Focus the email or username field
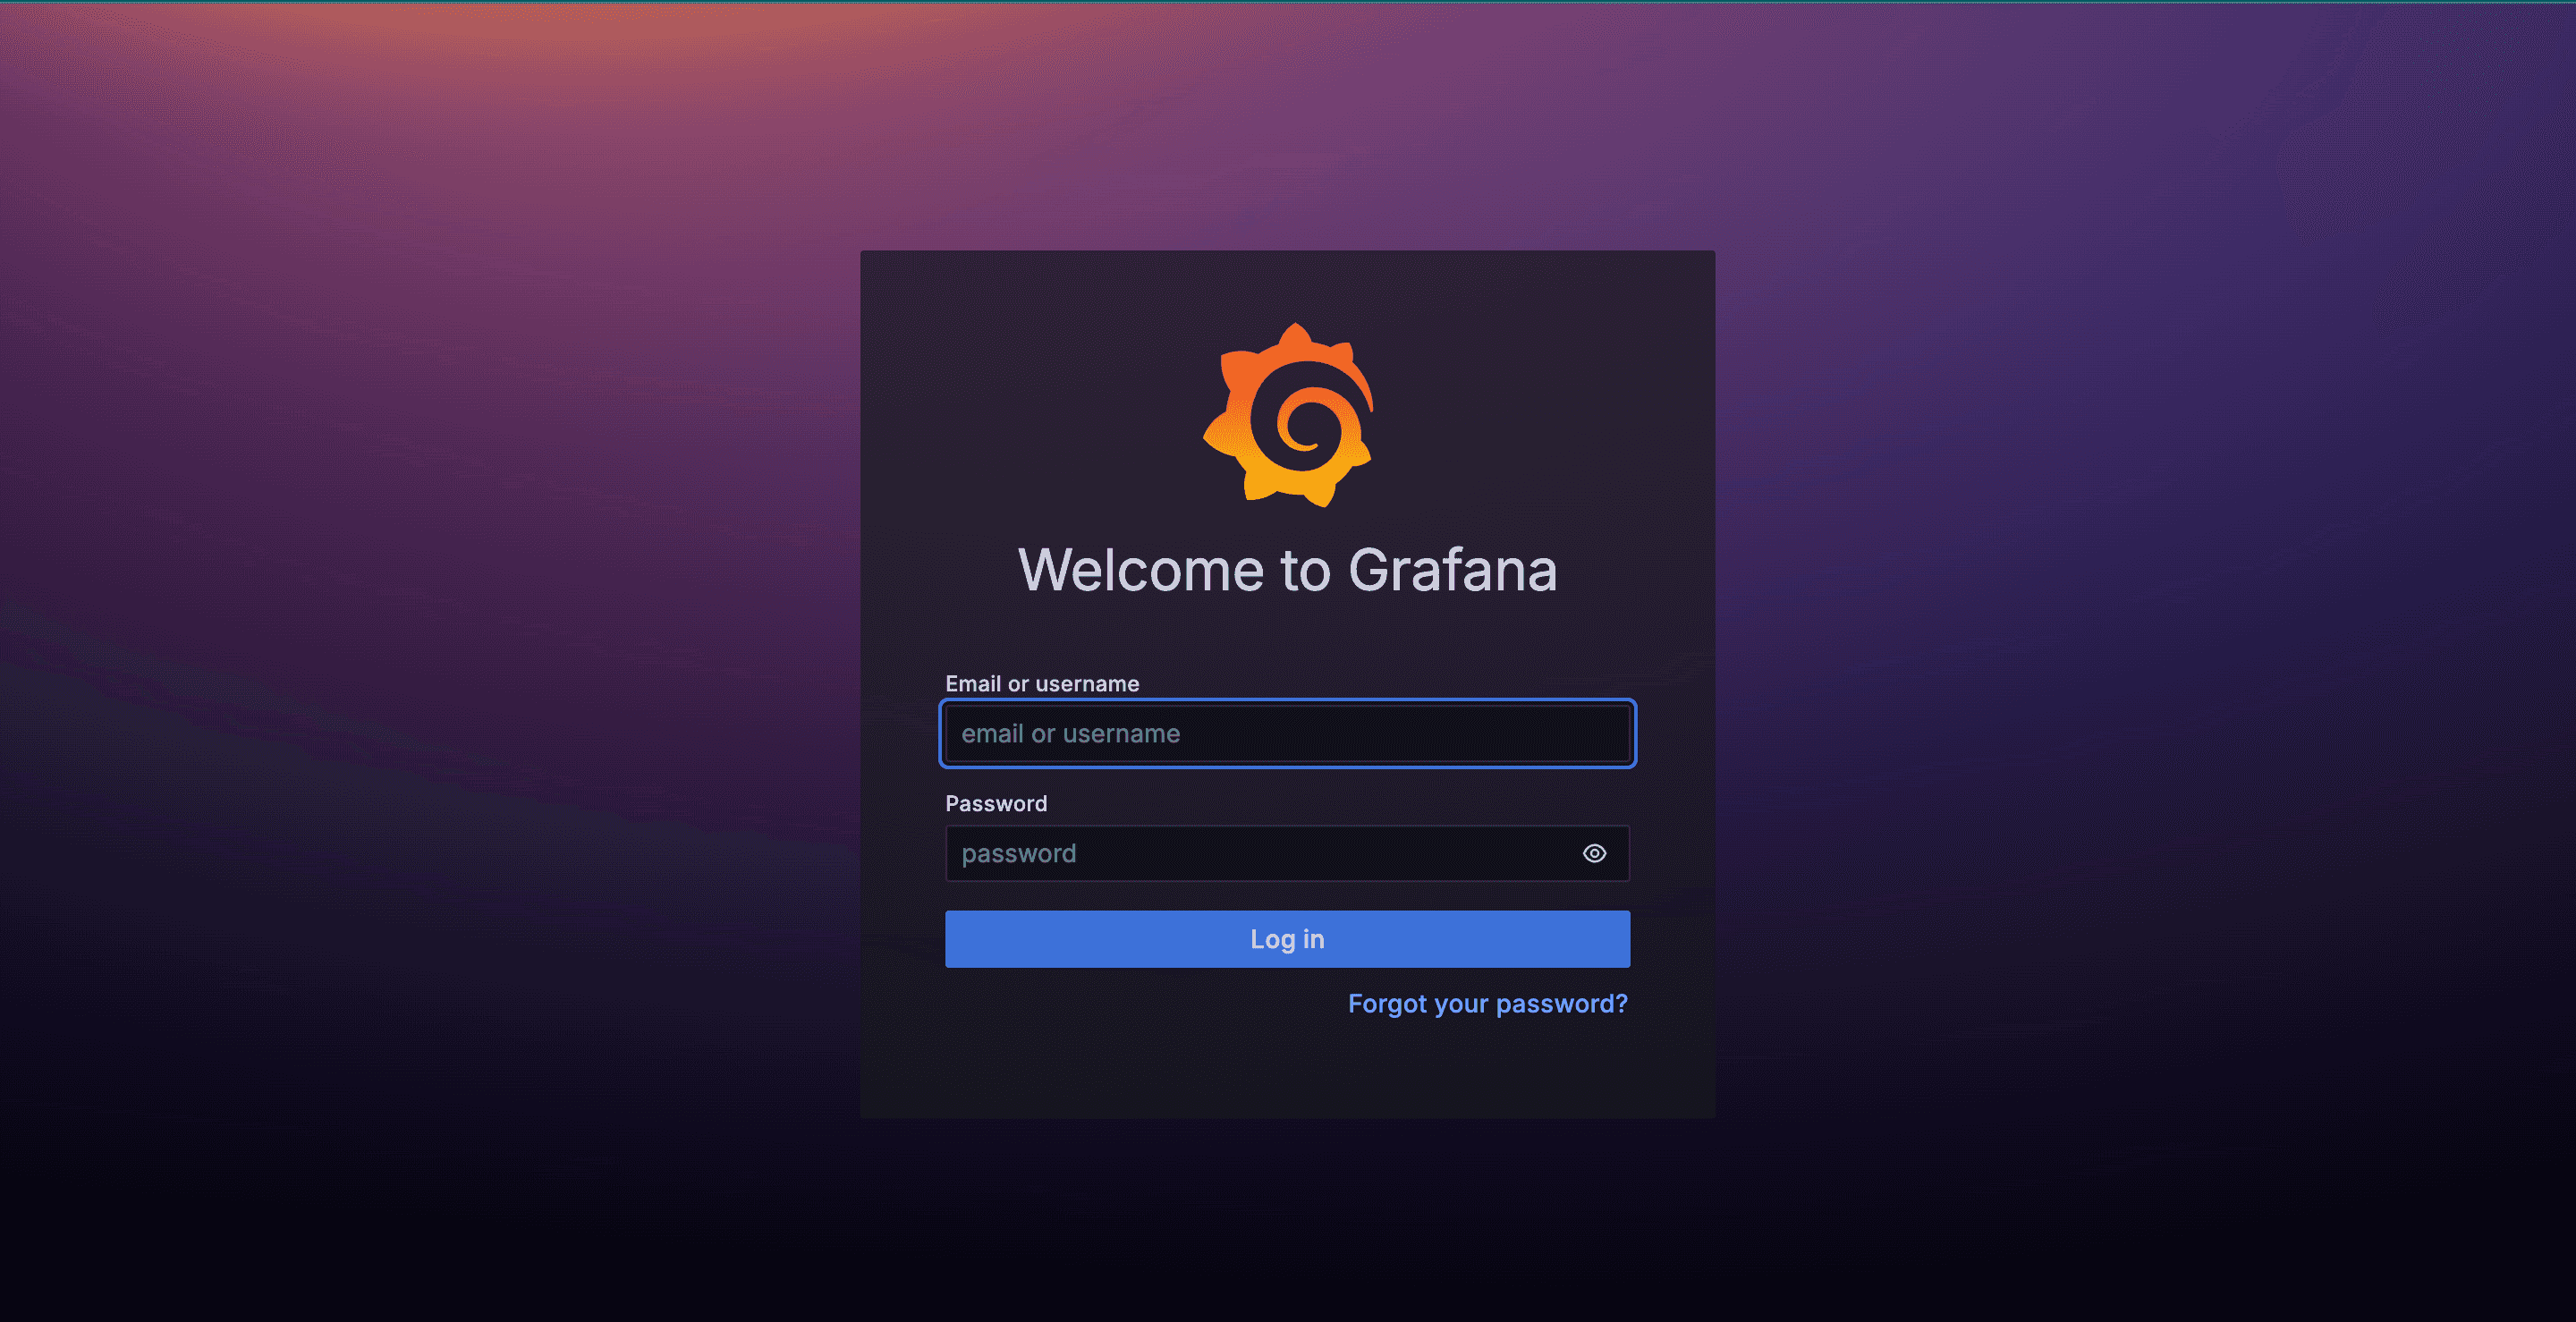 pyautogui.click(x=1288, y=733)
